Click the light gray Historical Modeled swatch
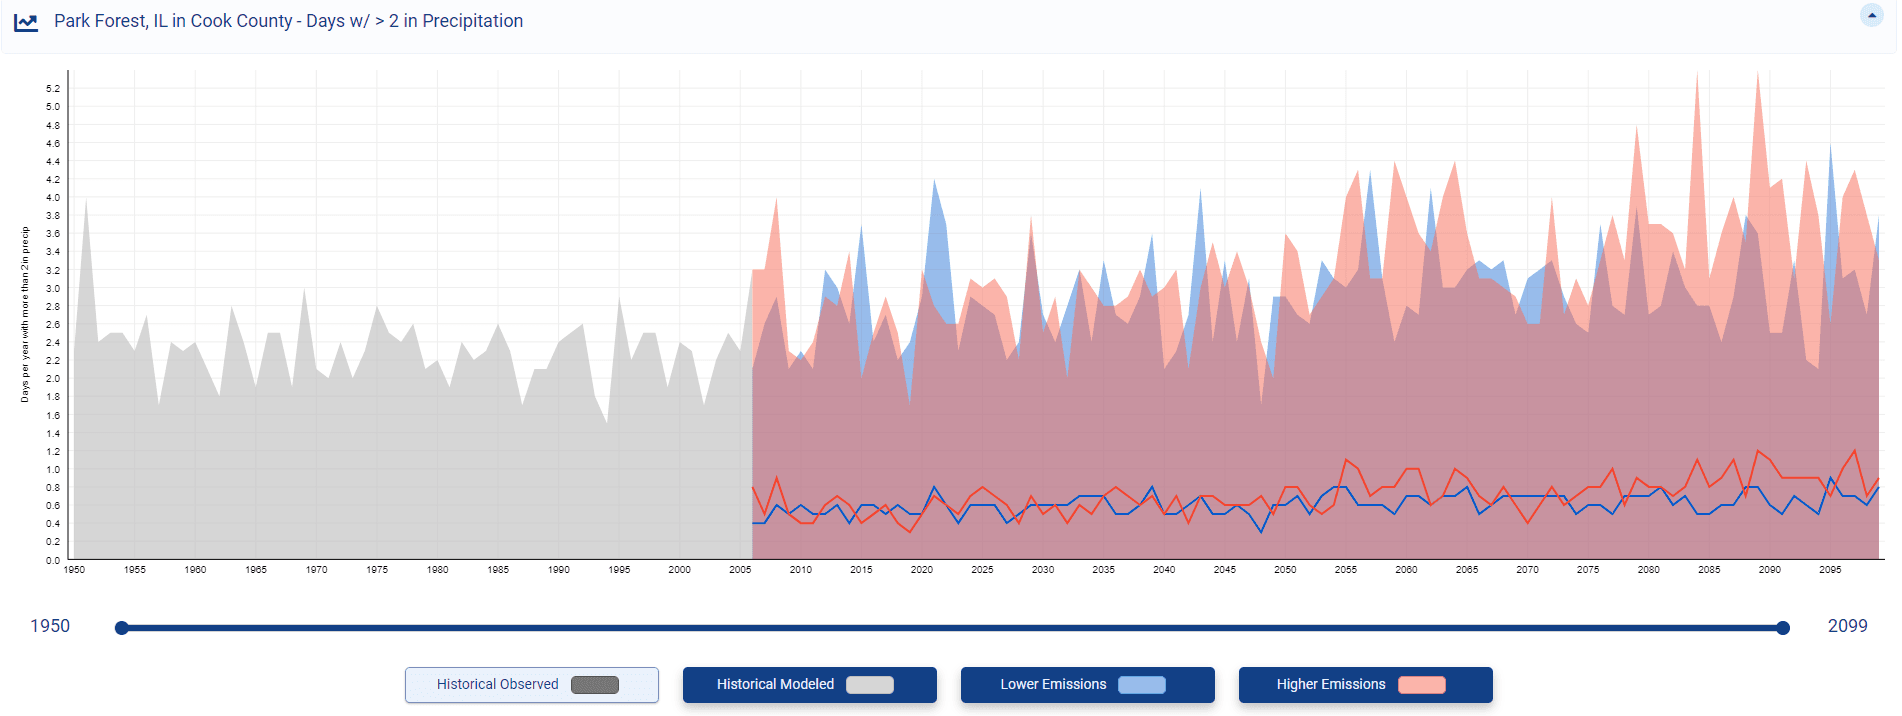The height and width of the screenshot is (716, 1902). coord(869,685)
